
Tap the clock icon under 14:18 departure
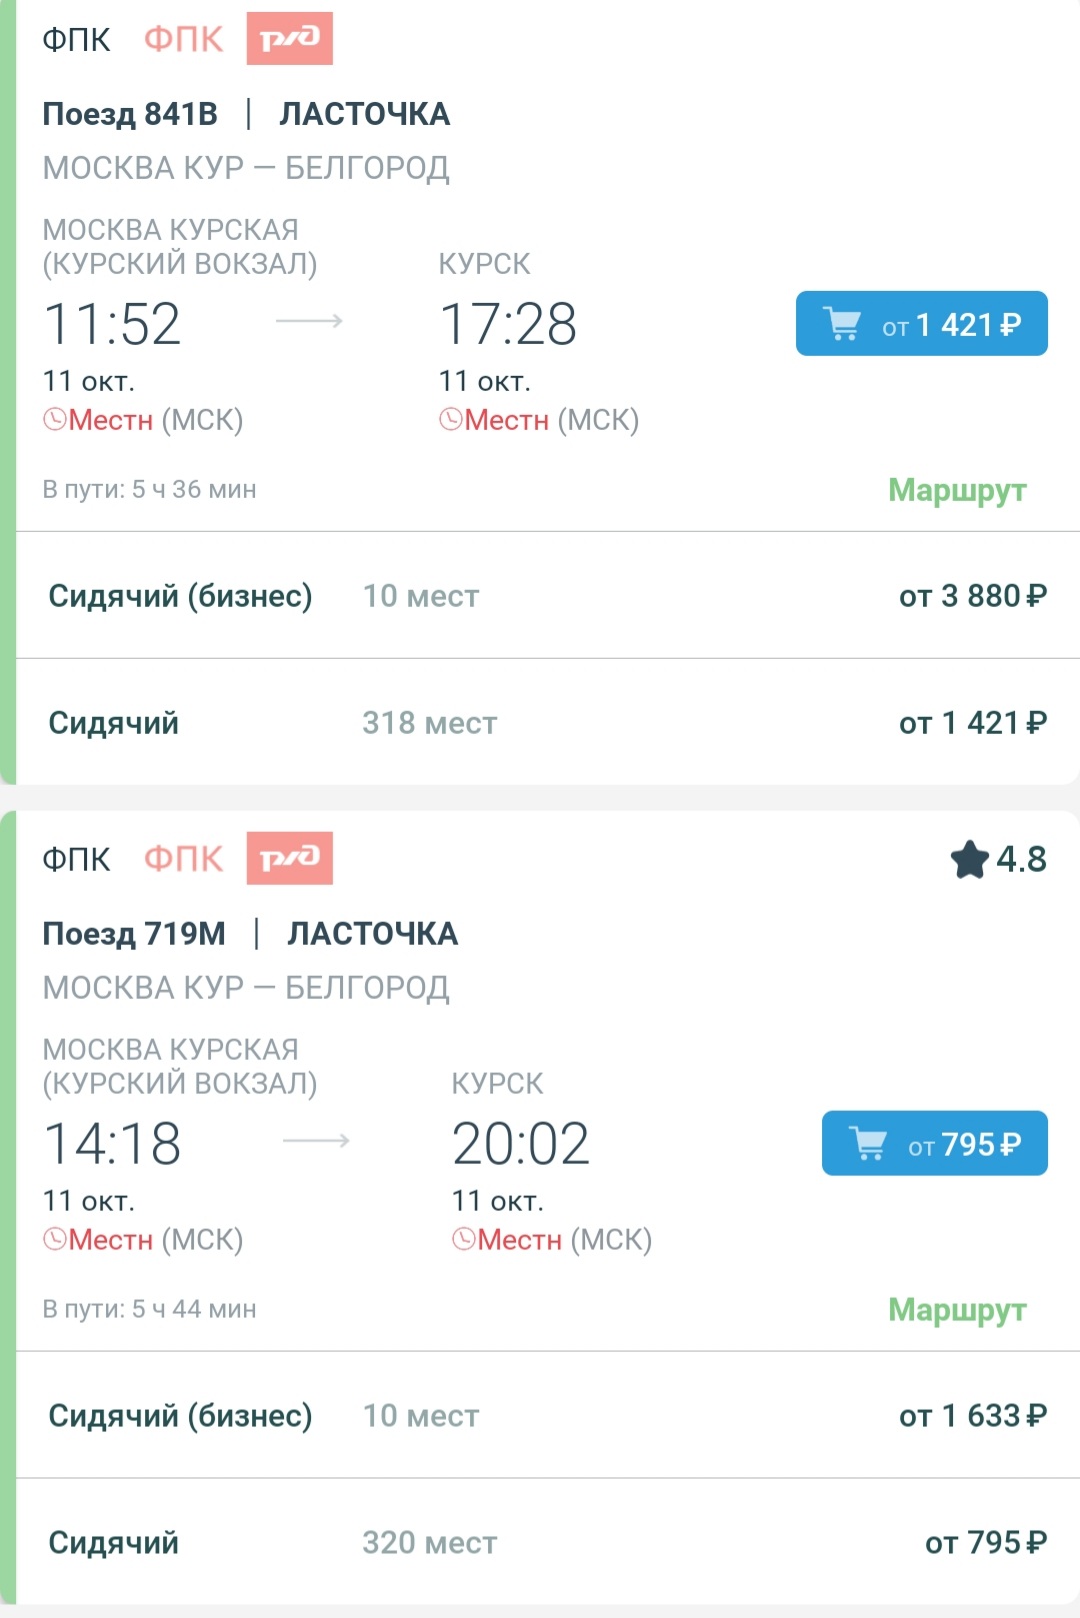click(x=54, y=1240)
